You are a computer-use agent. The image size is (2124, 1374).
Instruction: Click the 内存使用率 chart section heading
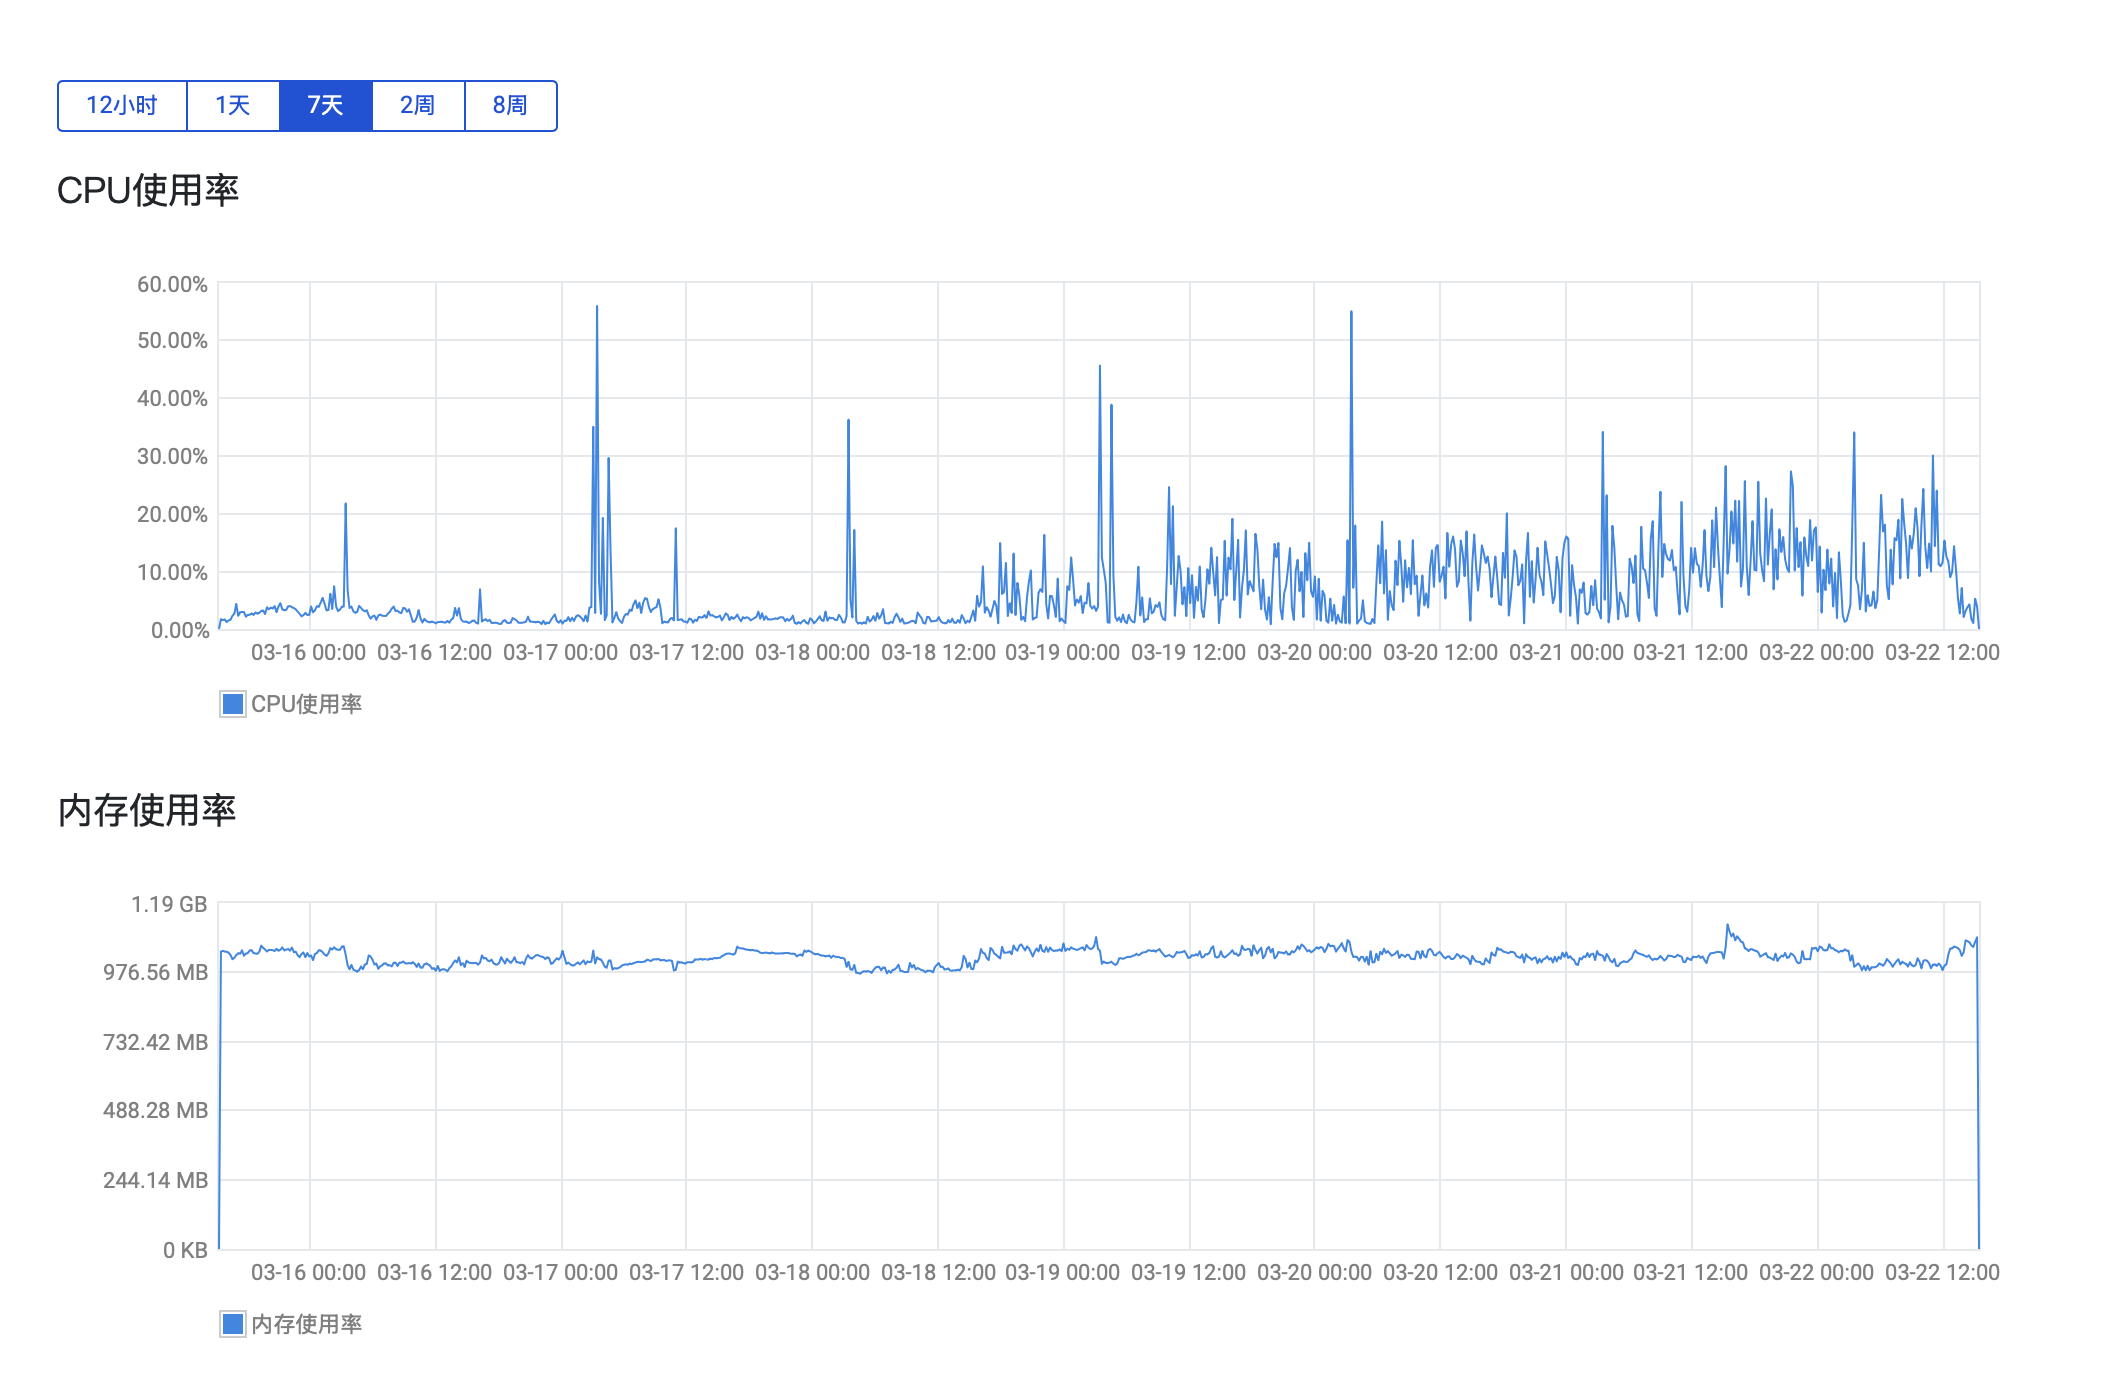coord(147,810)
